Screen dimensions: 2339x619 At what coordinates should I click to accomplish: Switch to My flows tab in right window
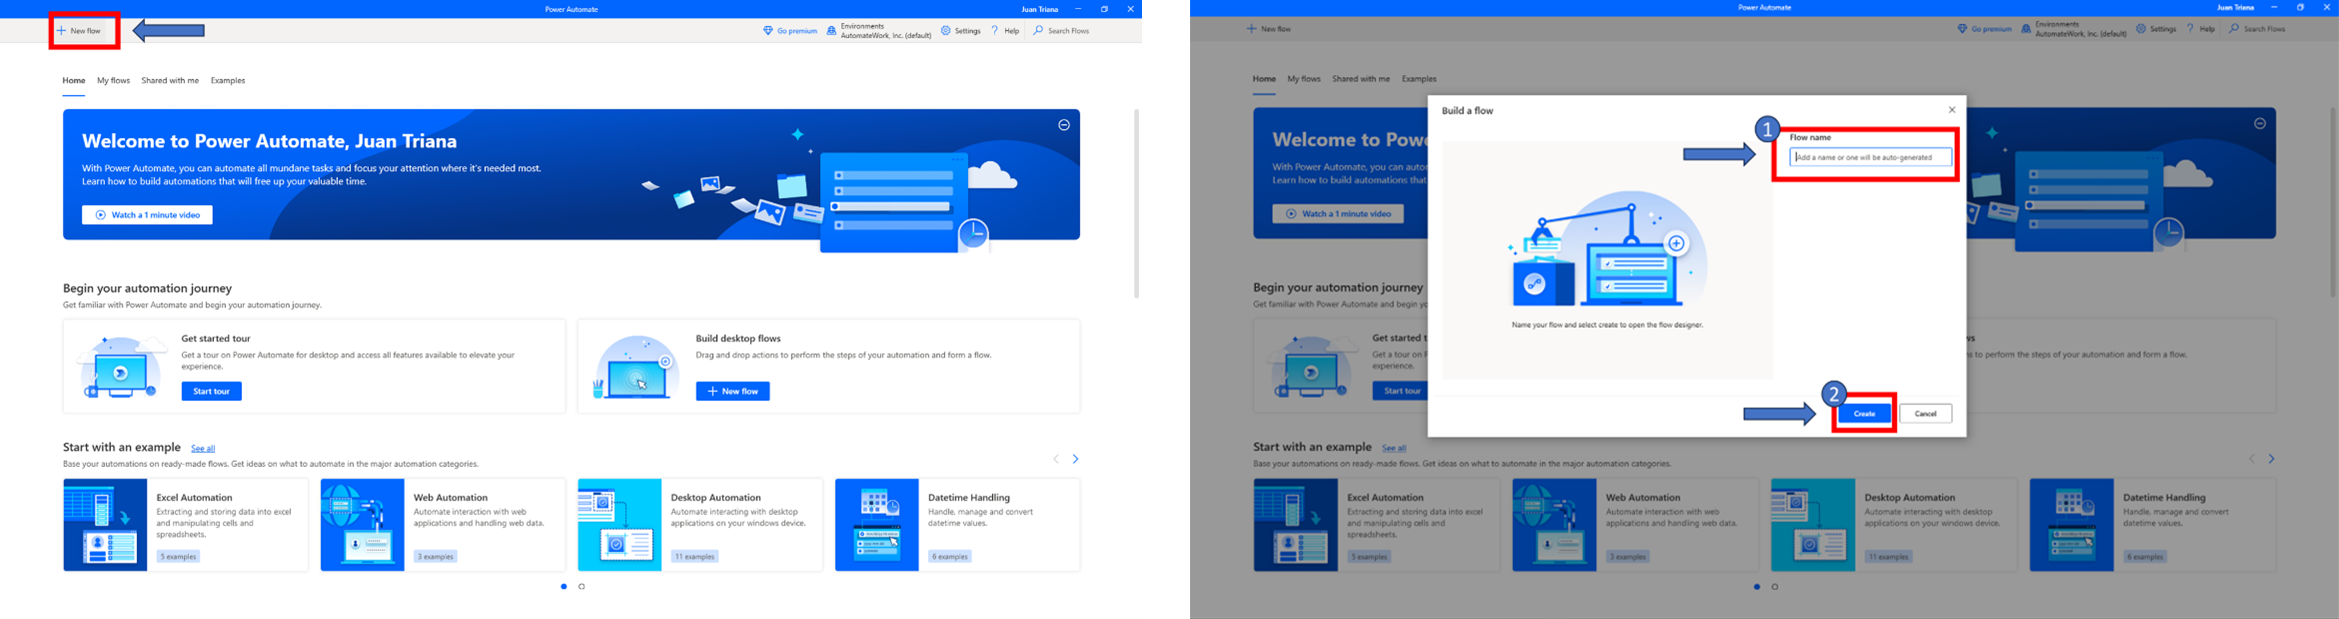1304,79
